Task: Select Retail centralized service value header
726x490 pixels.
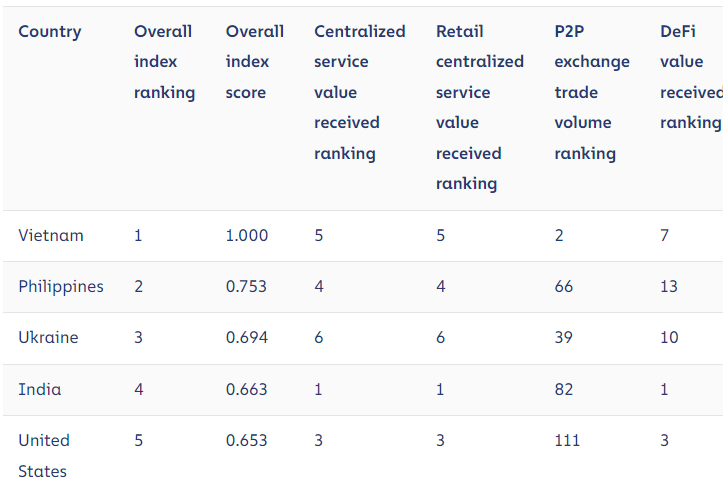Action: (479, 107)
